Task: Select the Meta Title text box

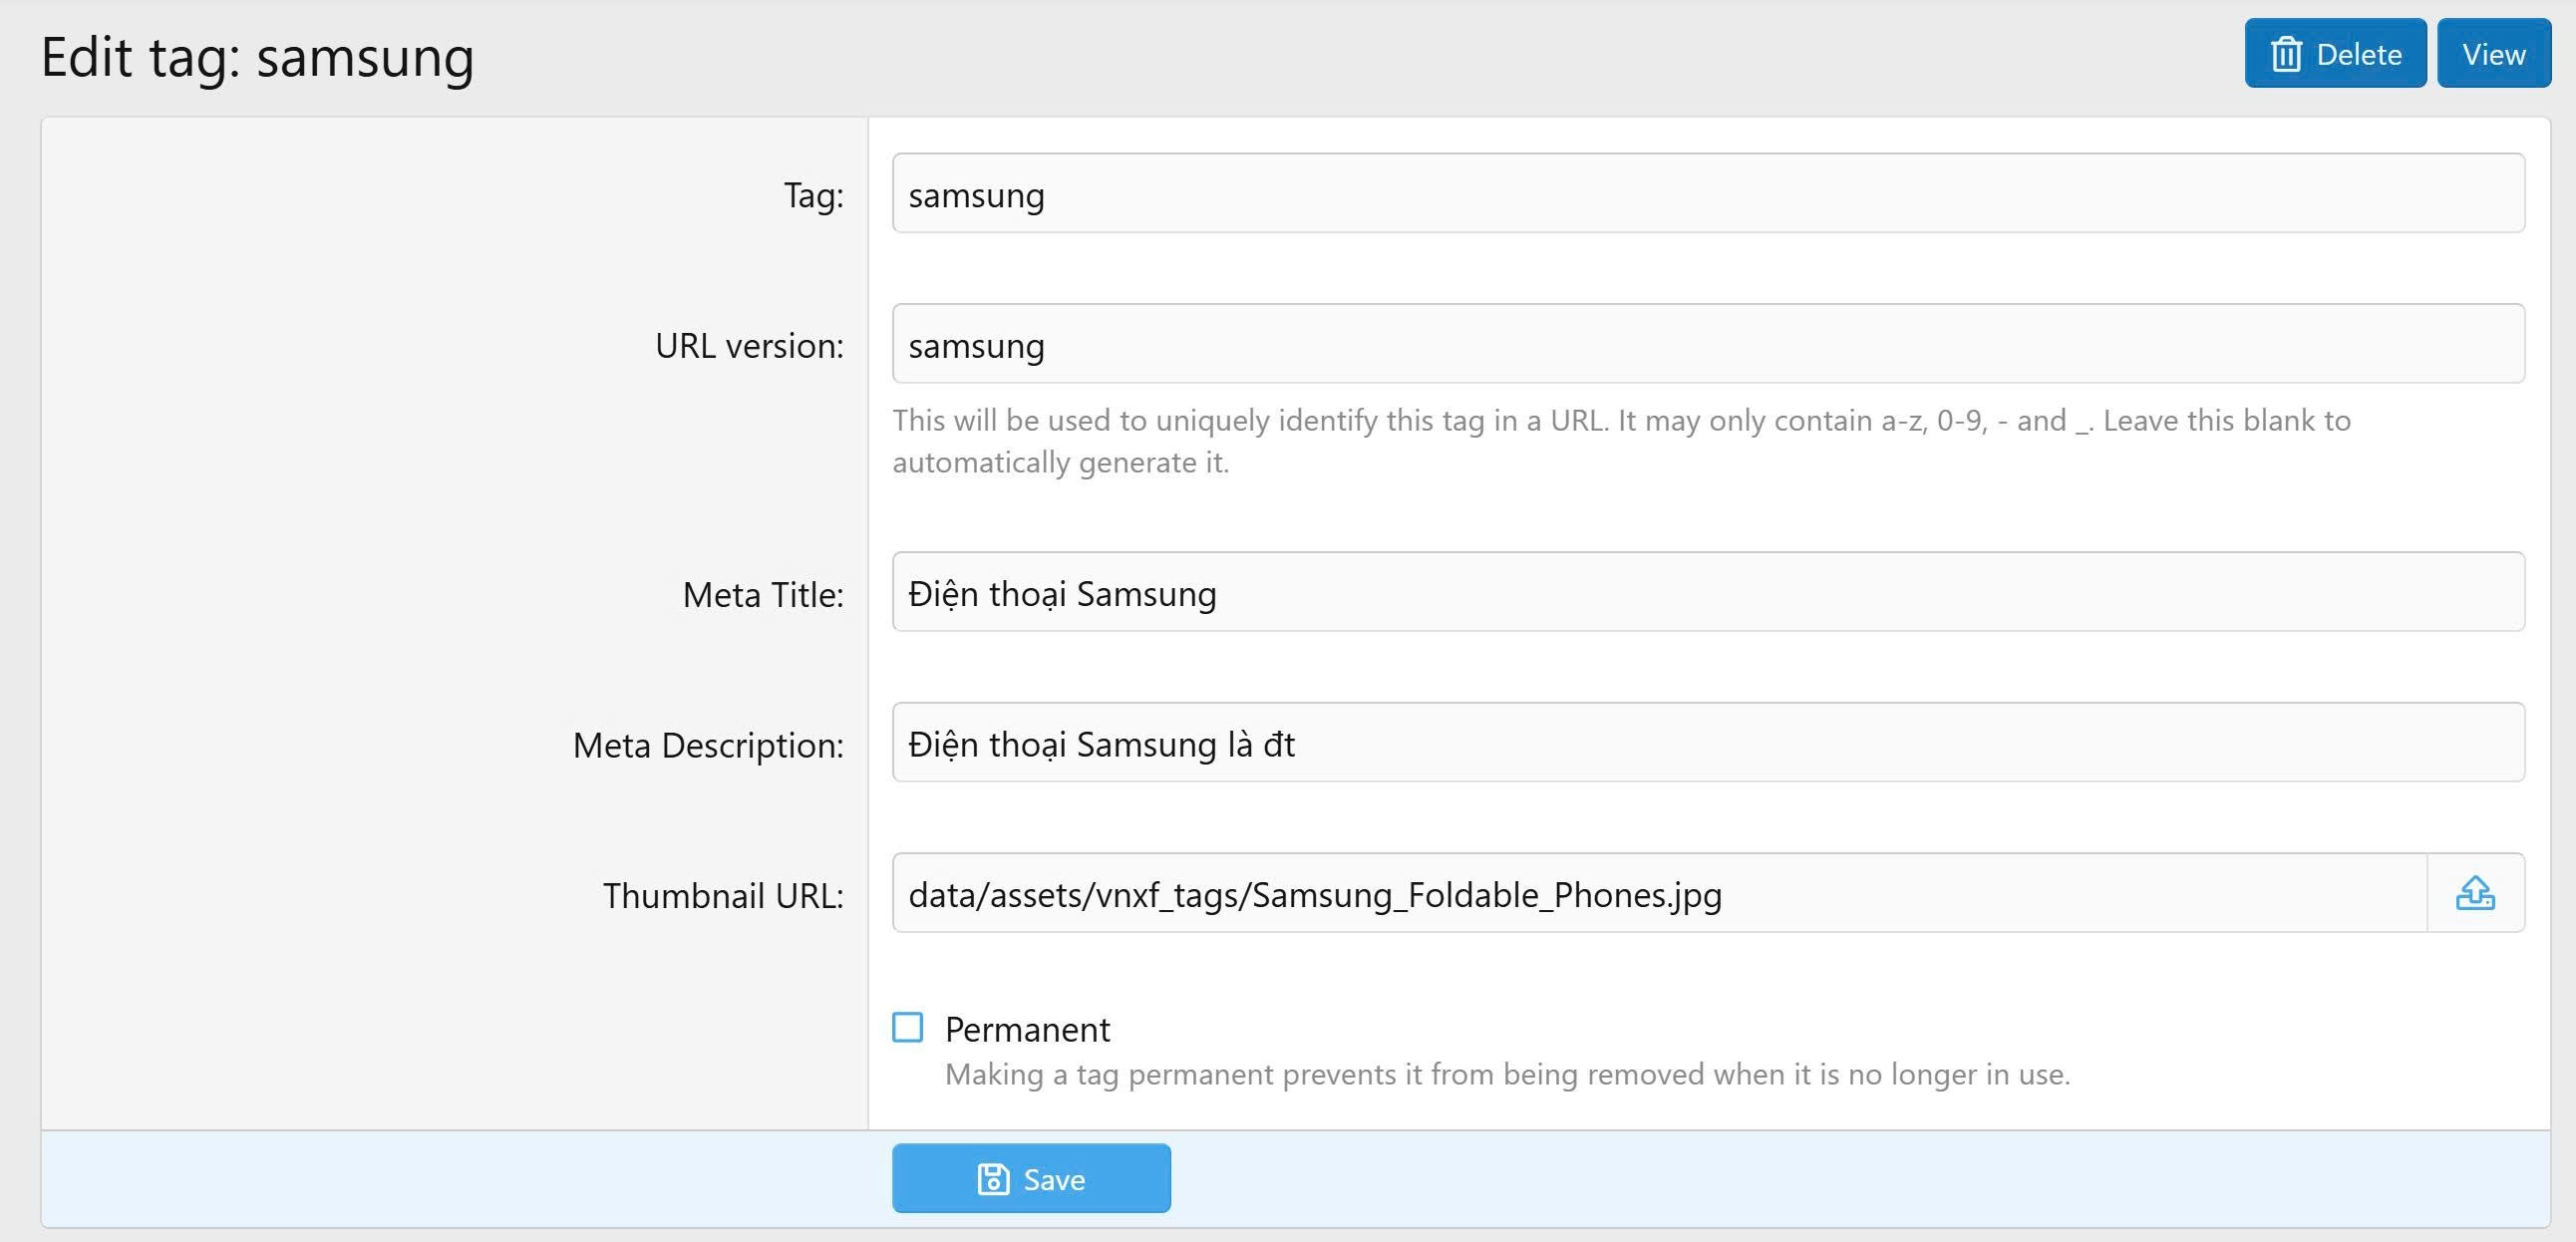Action: 1708,593
